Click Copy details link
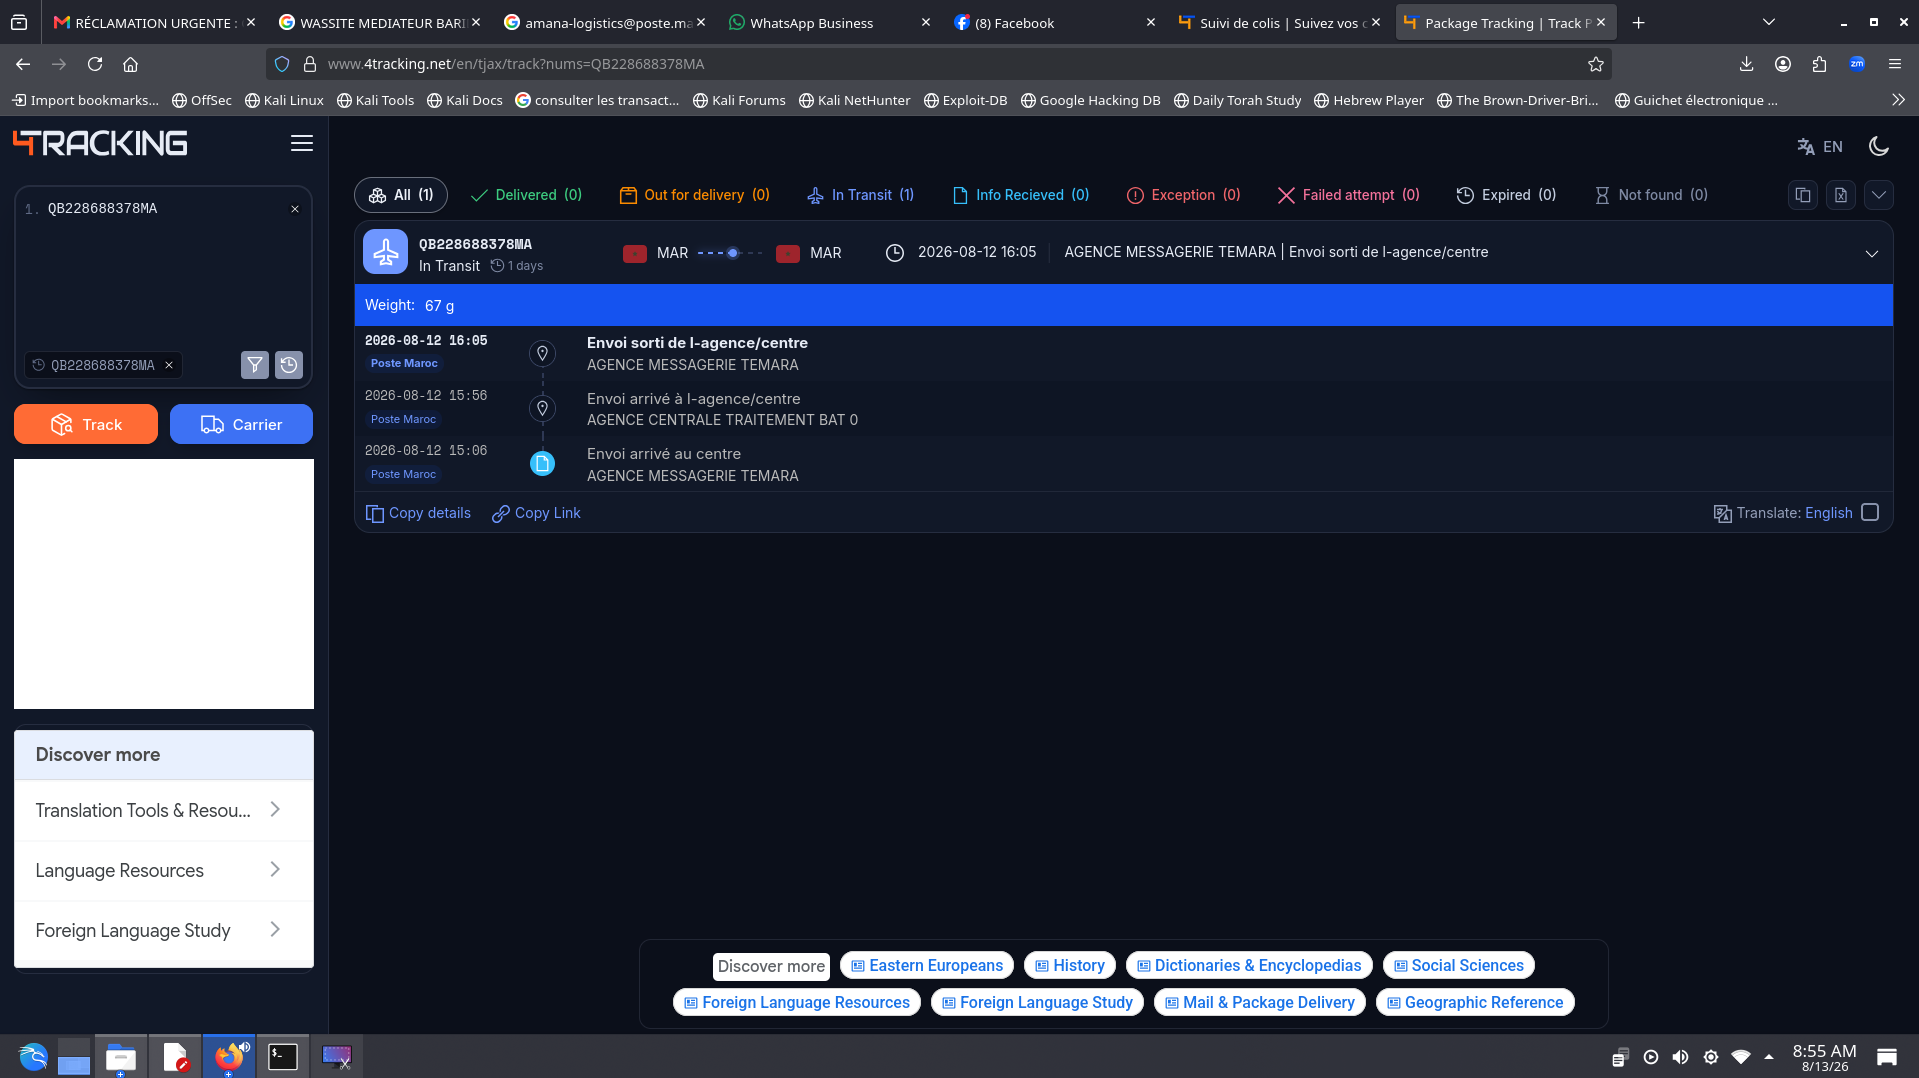Viewport: 1919px width, 1078px height. [x=418, y=513]
